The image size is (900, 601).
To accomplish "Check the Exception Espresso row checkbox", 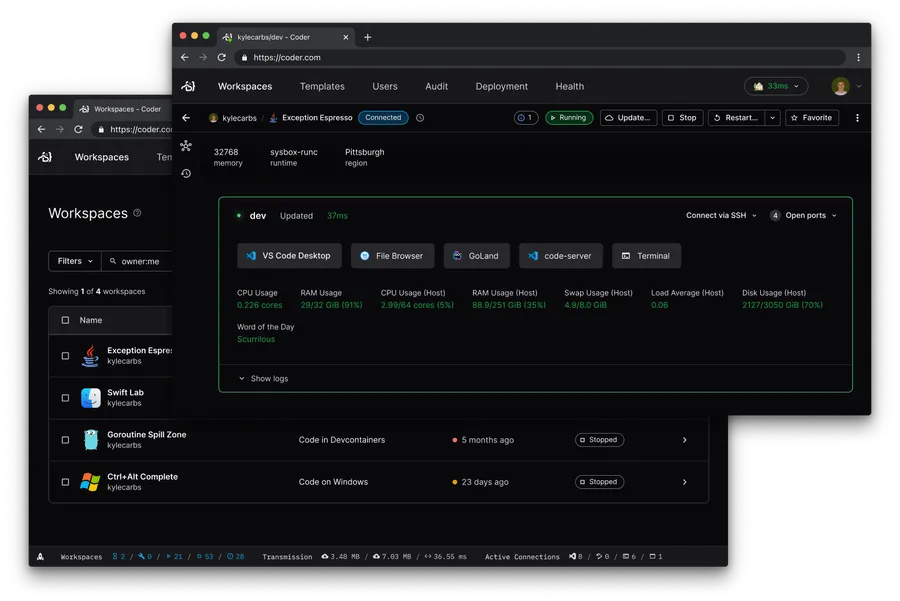I will click(65, 356).
